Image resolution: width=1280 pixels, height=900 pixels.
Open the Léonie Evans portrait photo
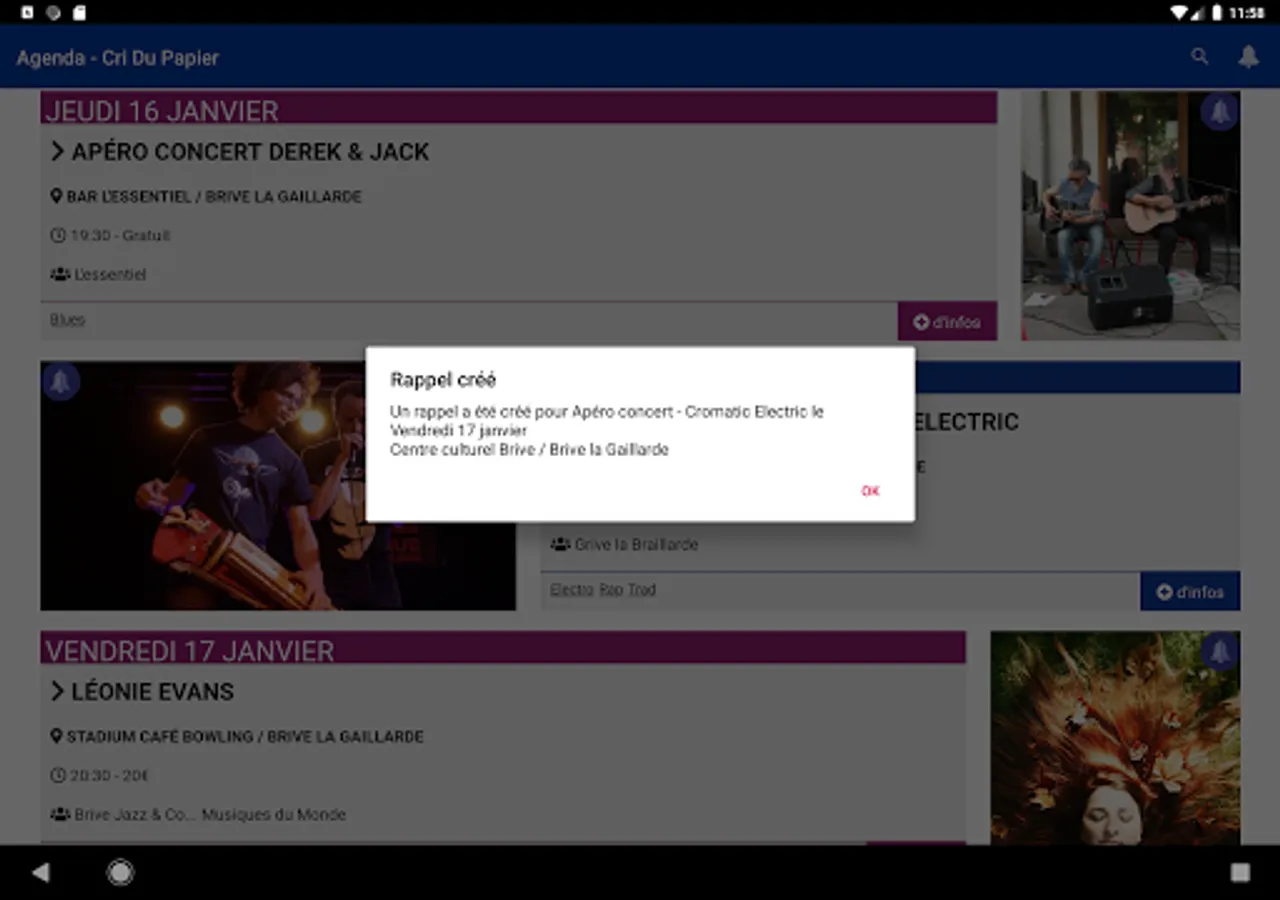pos(1115,738)
